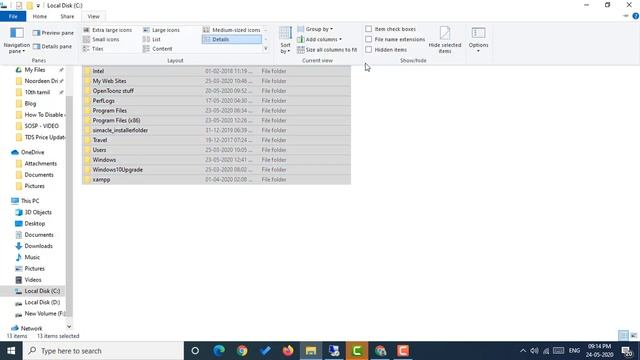Select the Program Files (x86) folder
Image resolution: width=640 pixels, height=360 pixels.
(216, 120)
